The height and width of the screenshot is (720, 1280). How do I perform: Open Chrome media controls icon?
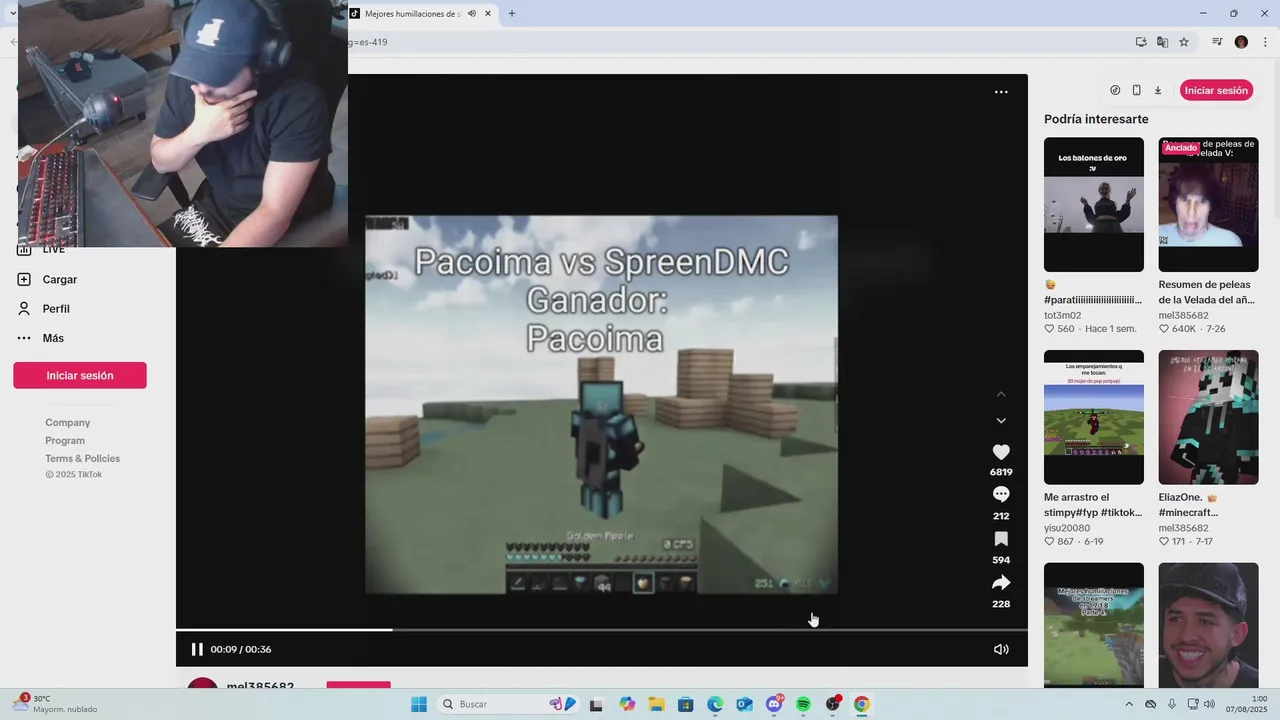1217,42
